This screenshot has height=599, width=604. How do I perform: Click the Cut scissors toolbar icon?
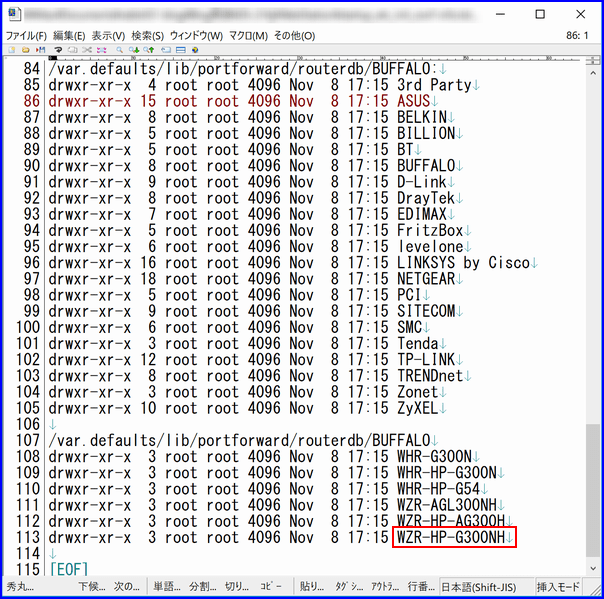[x=87, y=50]
